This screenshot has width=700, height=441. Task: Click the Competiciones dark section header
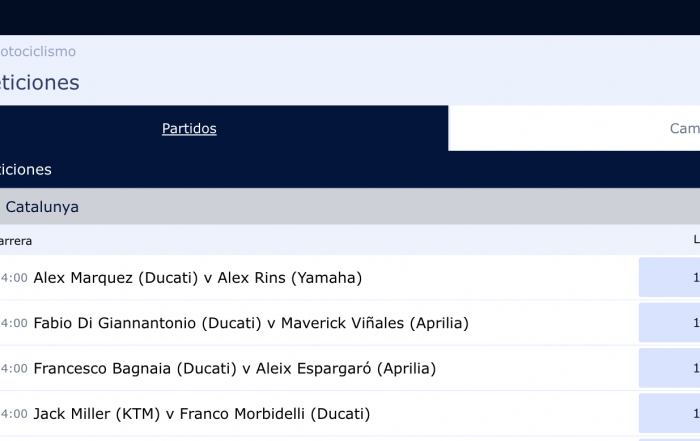350,170
